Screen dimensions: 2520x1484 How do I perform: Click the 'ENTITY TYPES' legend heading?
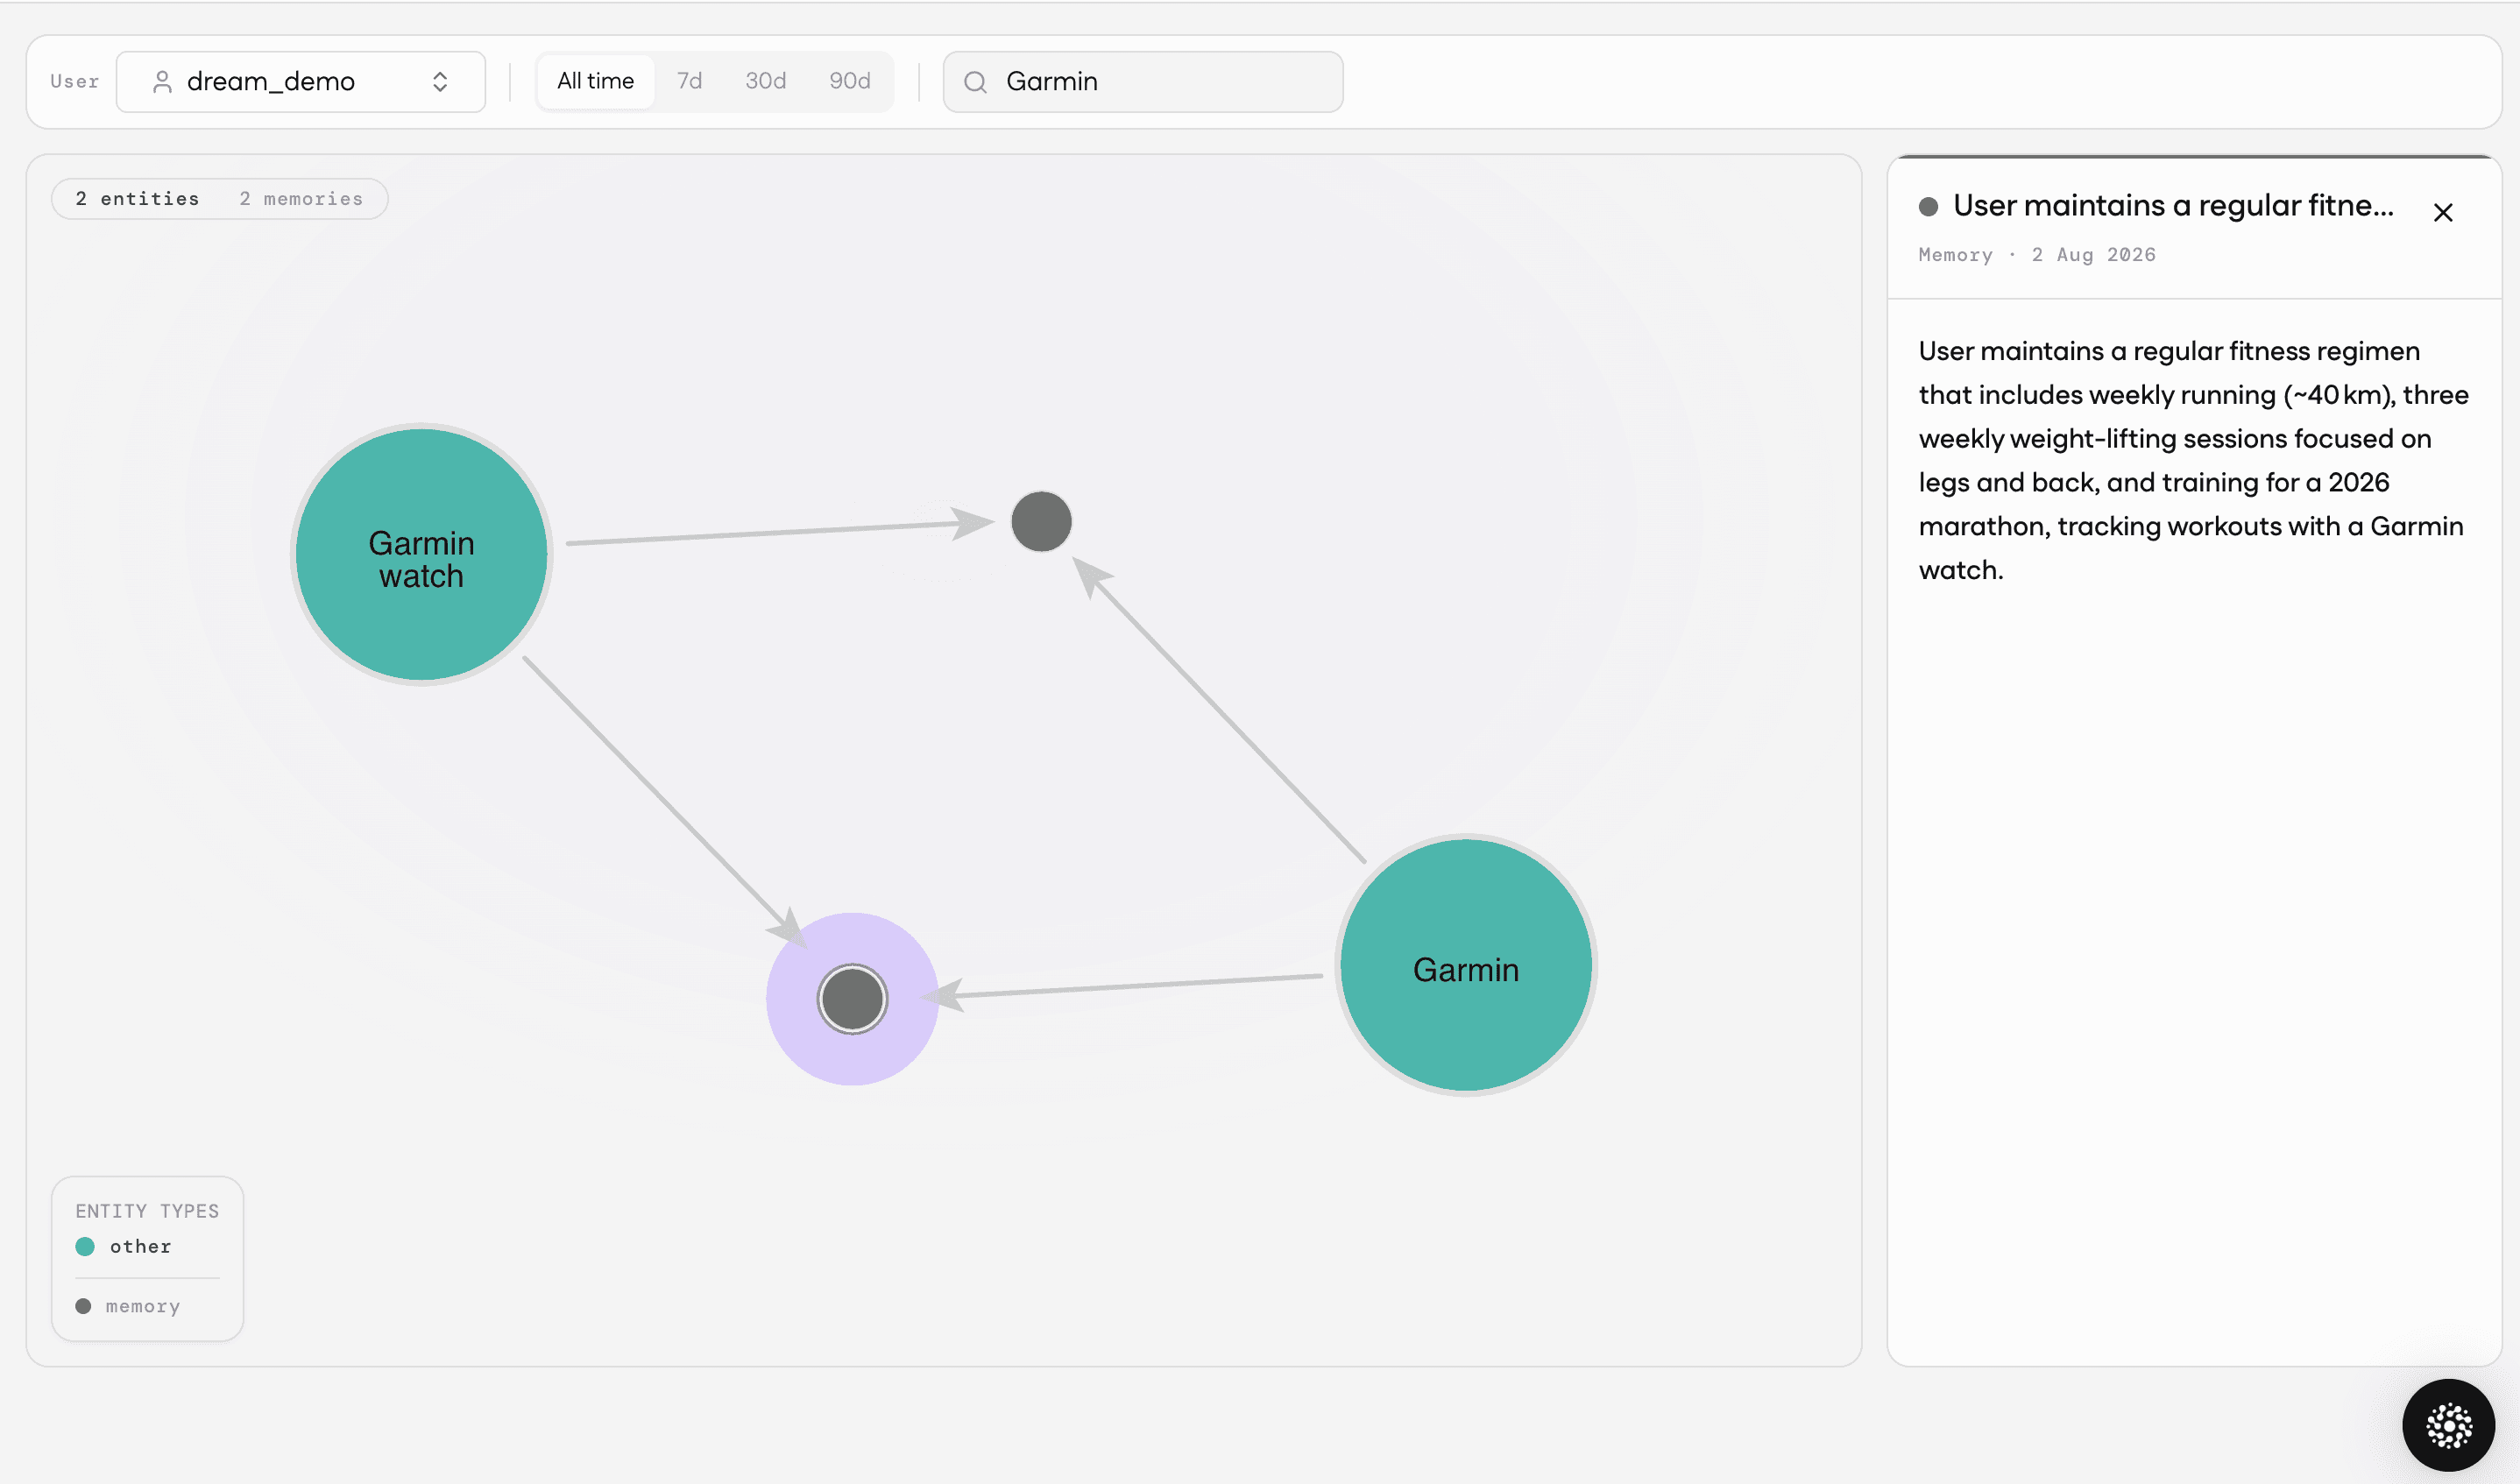pyautogui.click(x=147, y=1211)
